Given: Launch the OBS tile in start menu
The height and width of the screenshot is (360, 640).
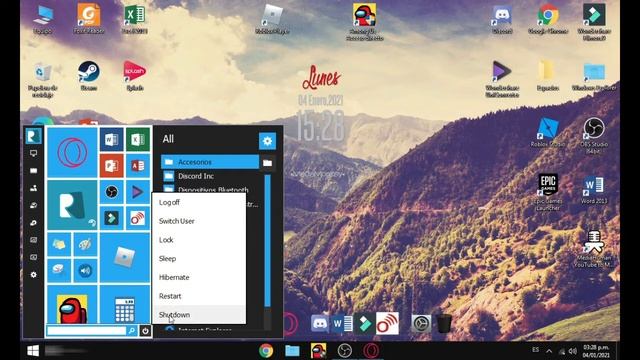Looking at the screenshot, I should [111, 192].
